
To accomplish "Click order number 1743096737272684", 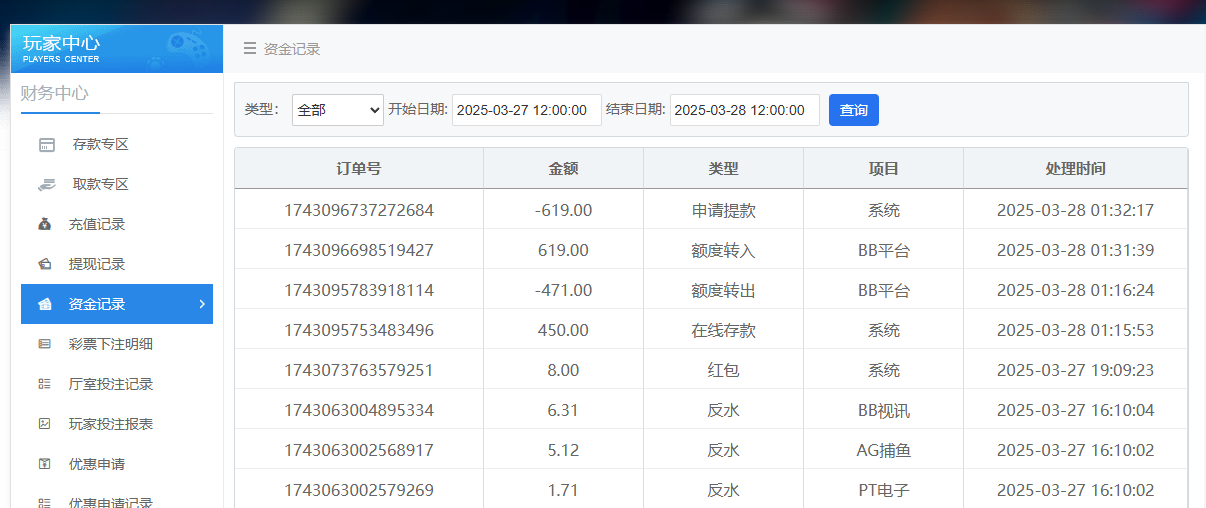I will [359, 210].
